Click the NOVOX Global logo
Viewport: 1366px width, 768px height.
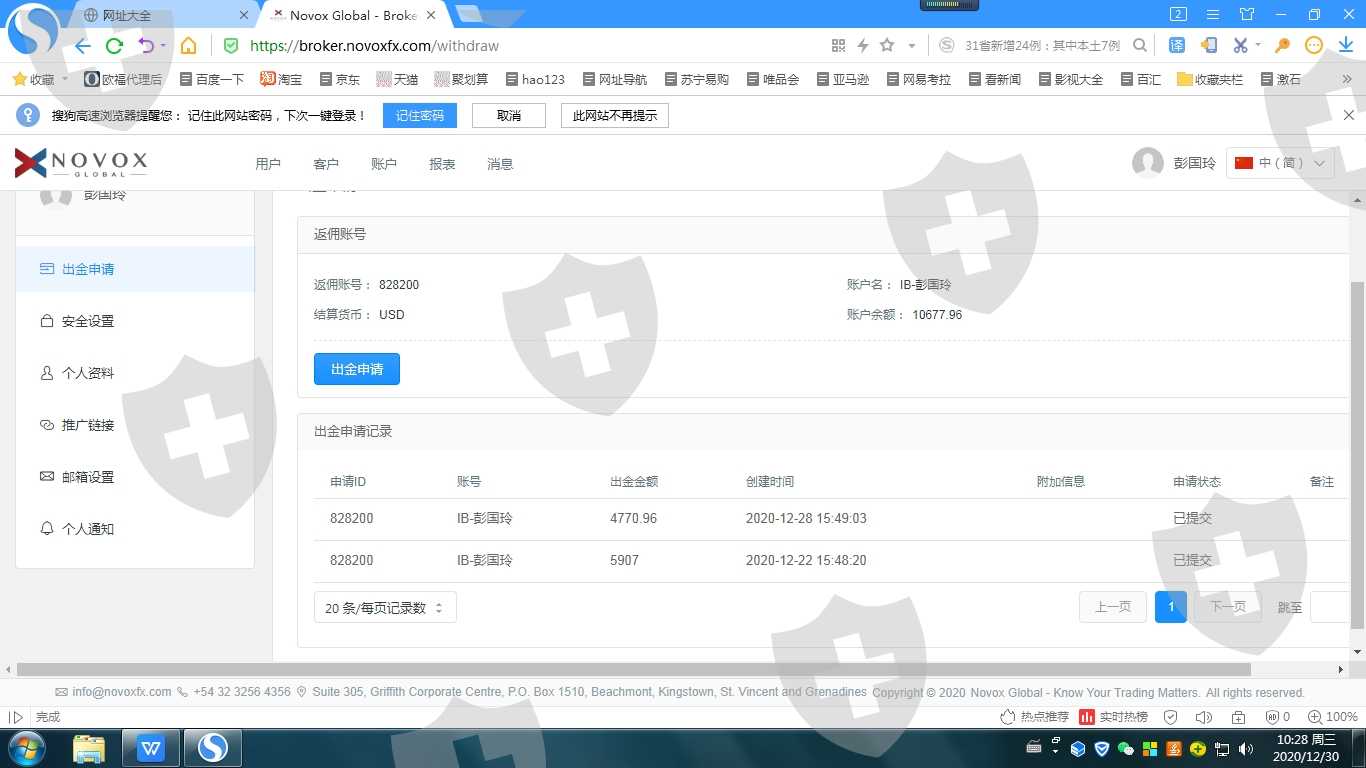tap(81, 163)
